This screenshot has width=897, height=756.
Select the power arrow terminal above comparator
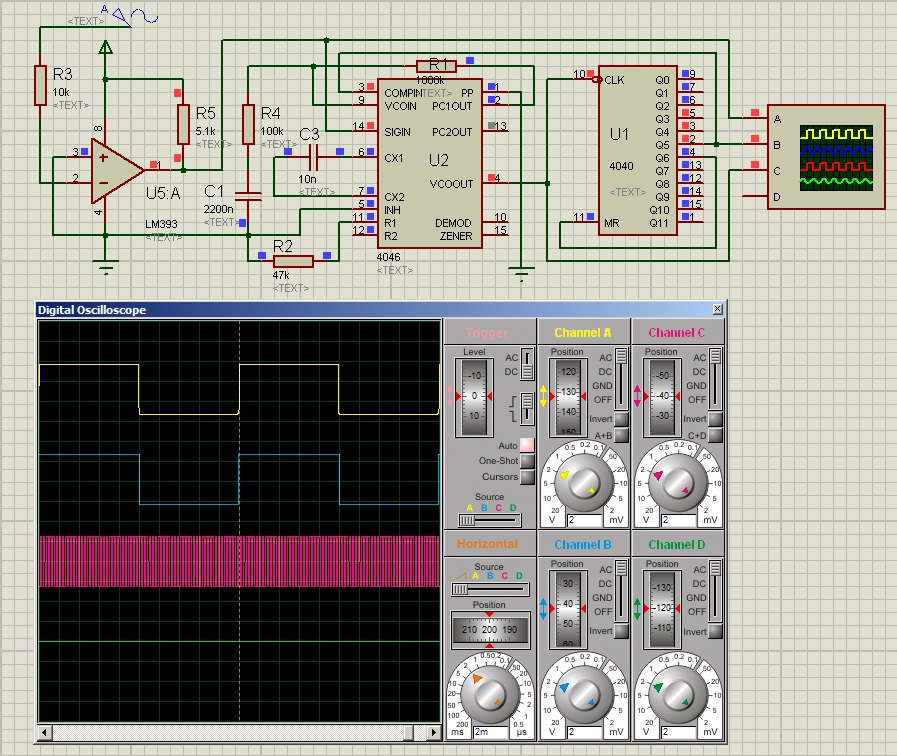point(105,47)
